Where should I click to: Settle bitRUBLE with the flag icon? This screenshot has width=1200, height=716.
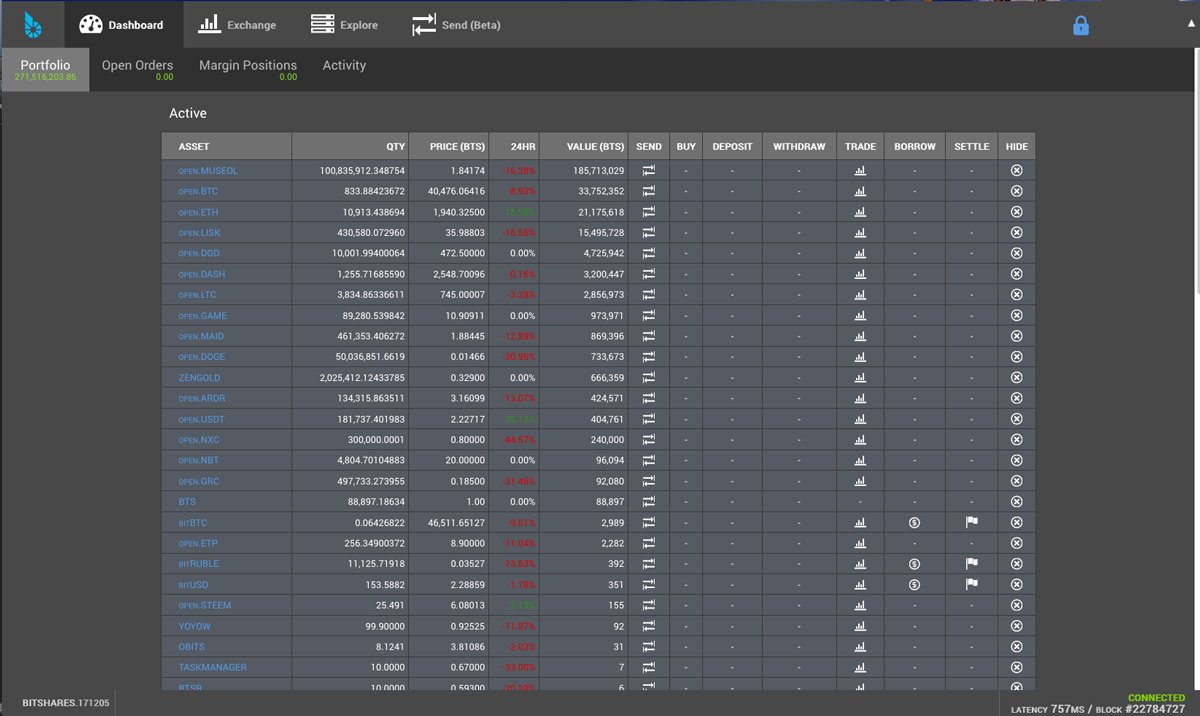pos(971,564)
